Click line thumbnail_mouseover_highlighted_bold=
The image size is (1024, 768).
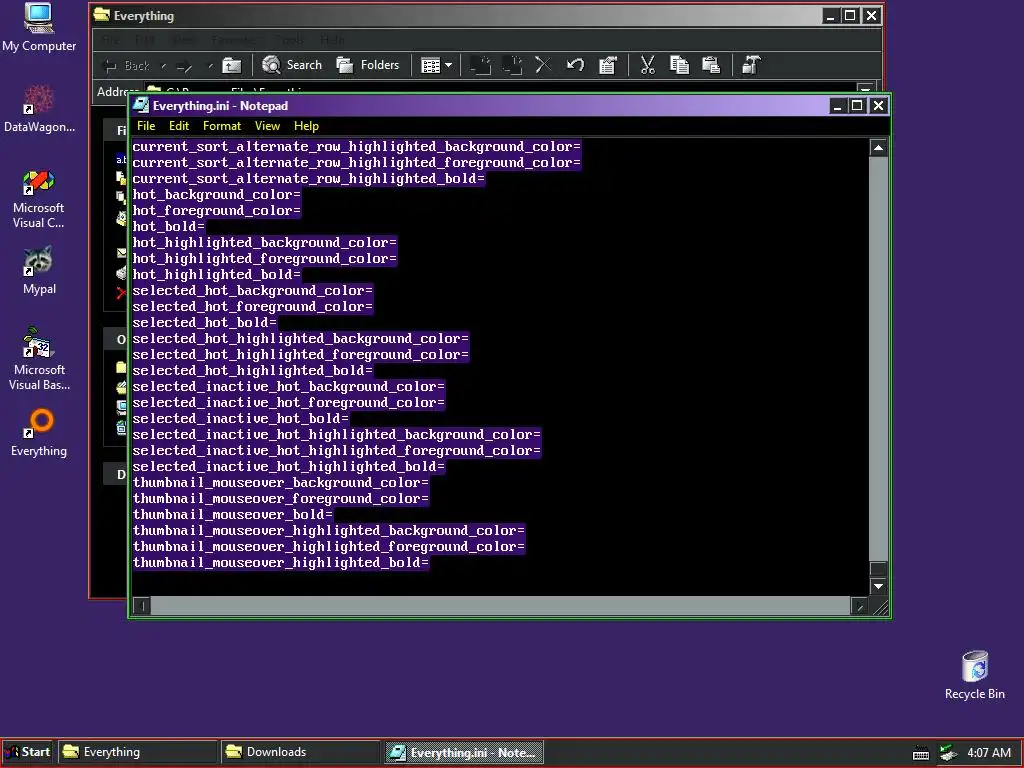(x=281, y=562)
